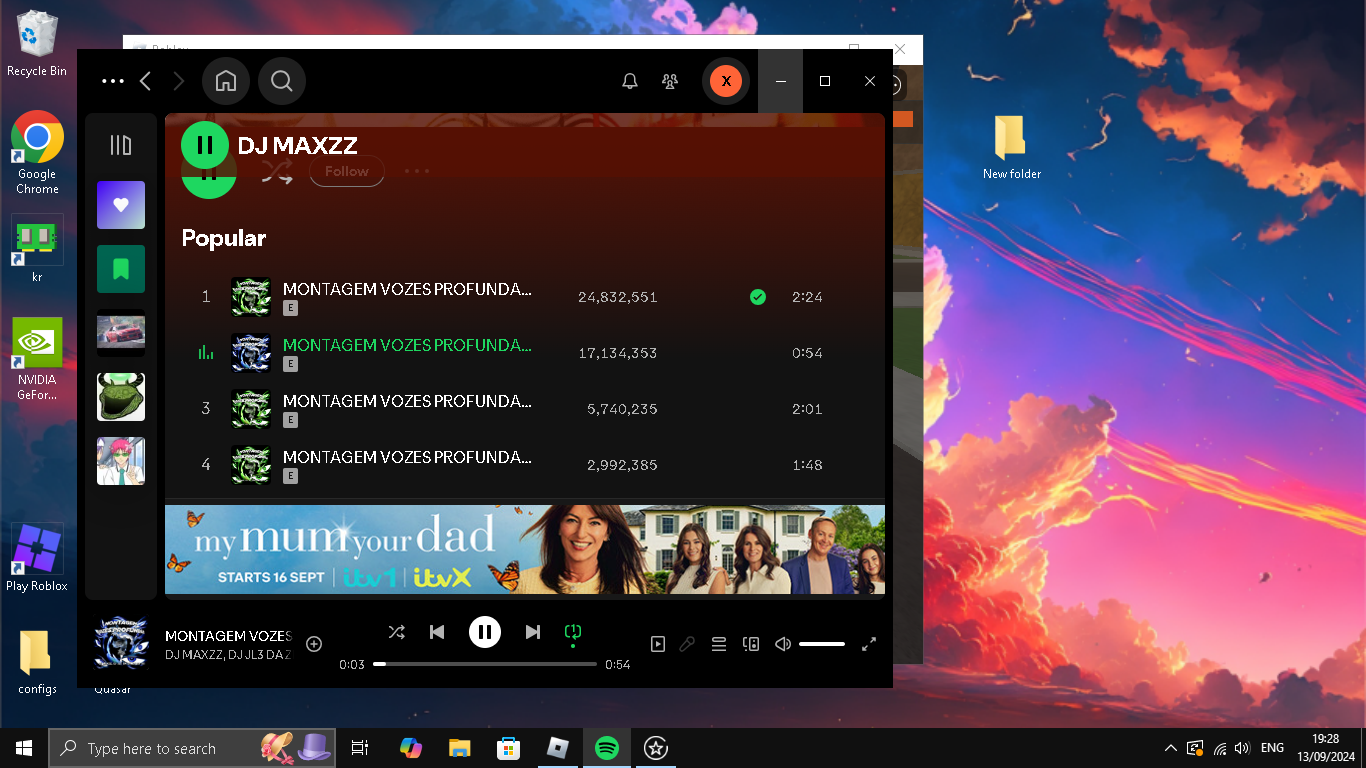Click the 17,134,353 play count

coord(618,353)
